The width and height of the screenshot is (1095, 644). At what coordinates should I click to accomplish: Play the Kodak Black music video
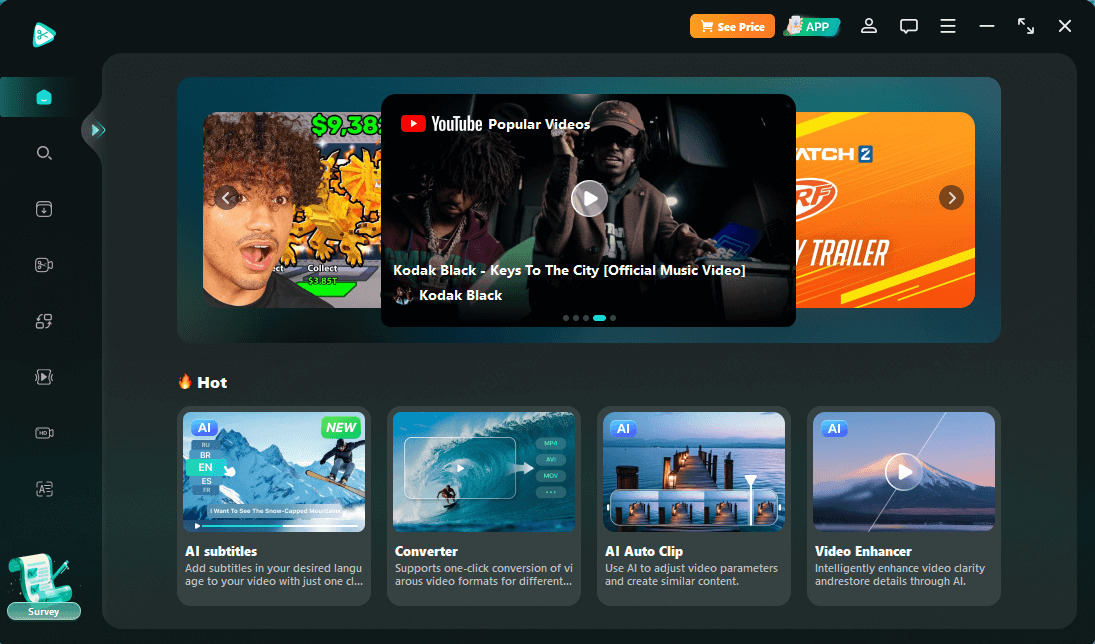589,198
